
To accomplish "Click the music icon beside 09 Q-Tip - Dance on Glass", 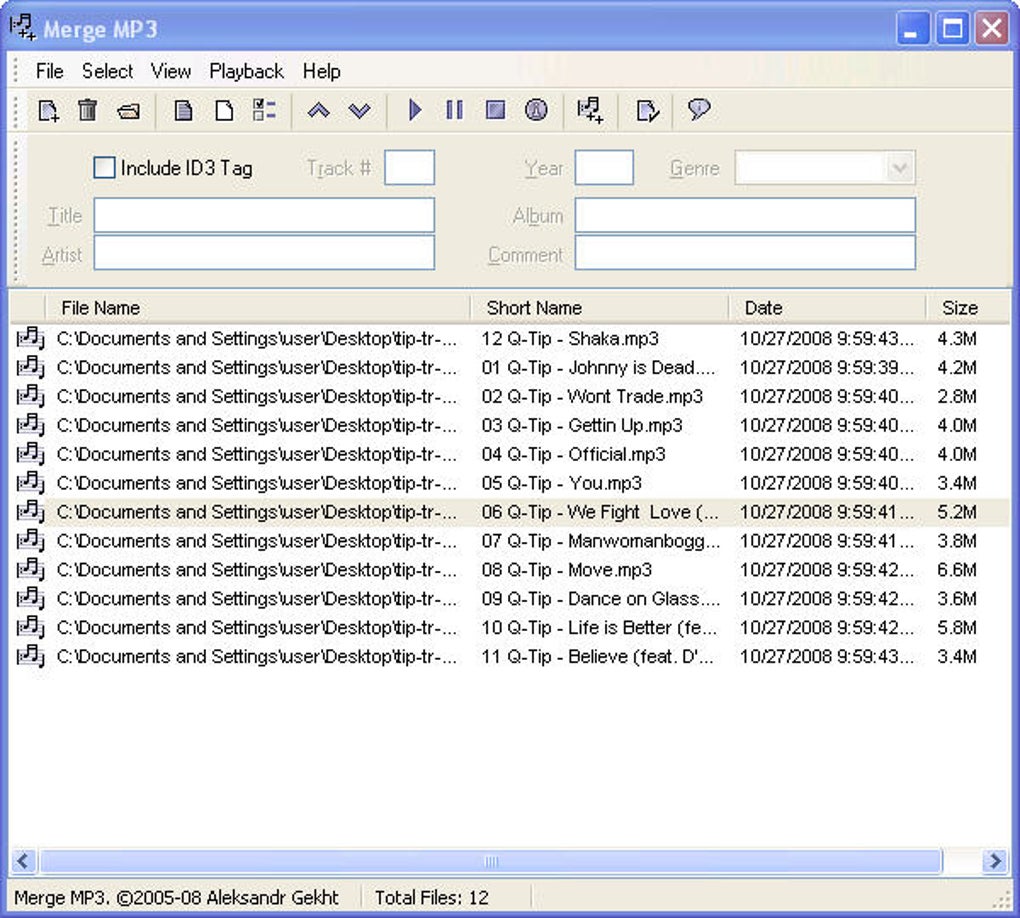I will [x=31, y=599].
